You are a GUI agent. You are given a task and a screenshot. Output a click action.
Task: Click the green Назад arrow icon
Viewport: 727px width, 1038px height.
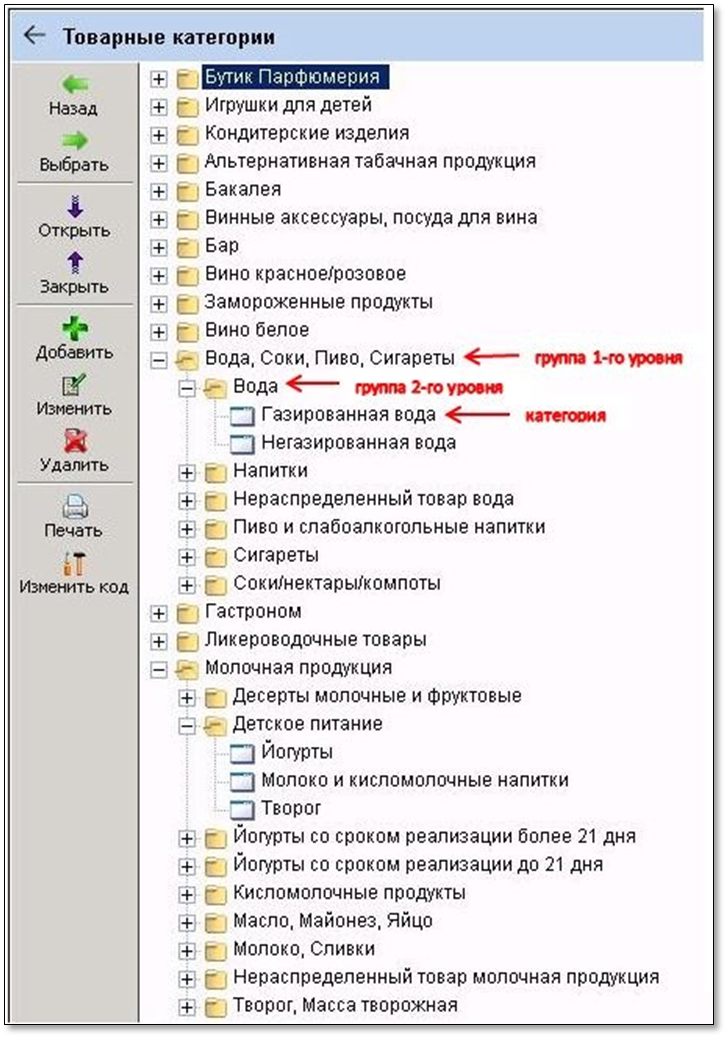74,85
